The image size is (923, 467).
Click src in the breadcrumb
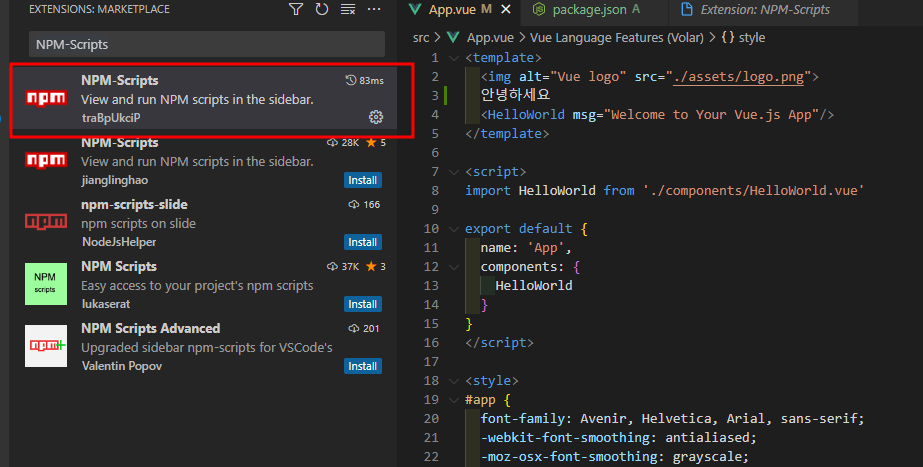point(421,38)
